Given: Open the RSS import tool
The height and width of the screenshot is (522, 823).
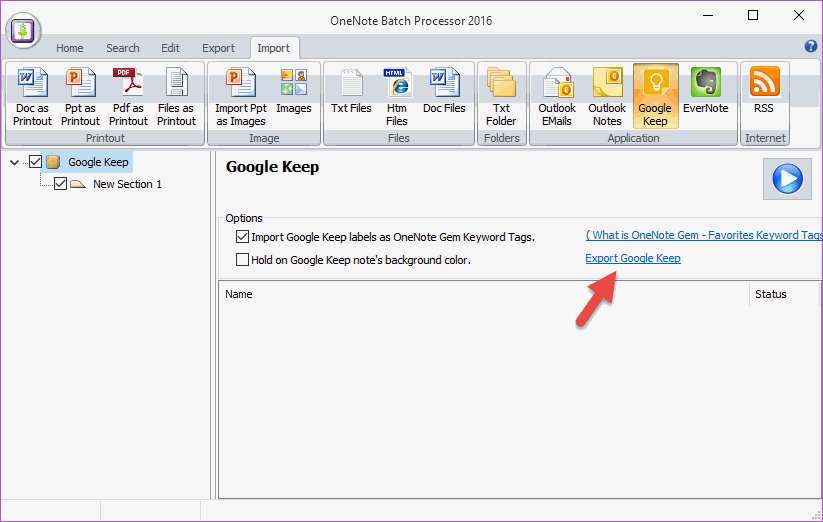Looking at the screenshot, I should pos(764,90).
